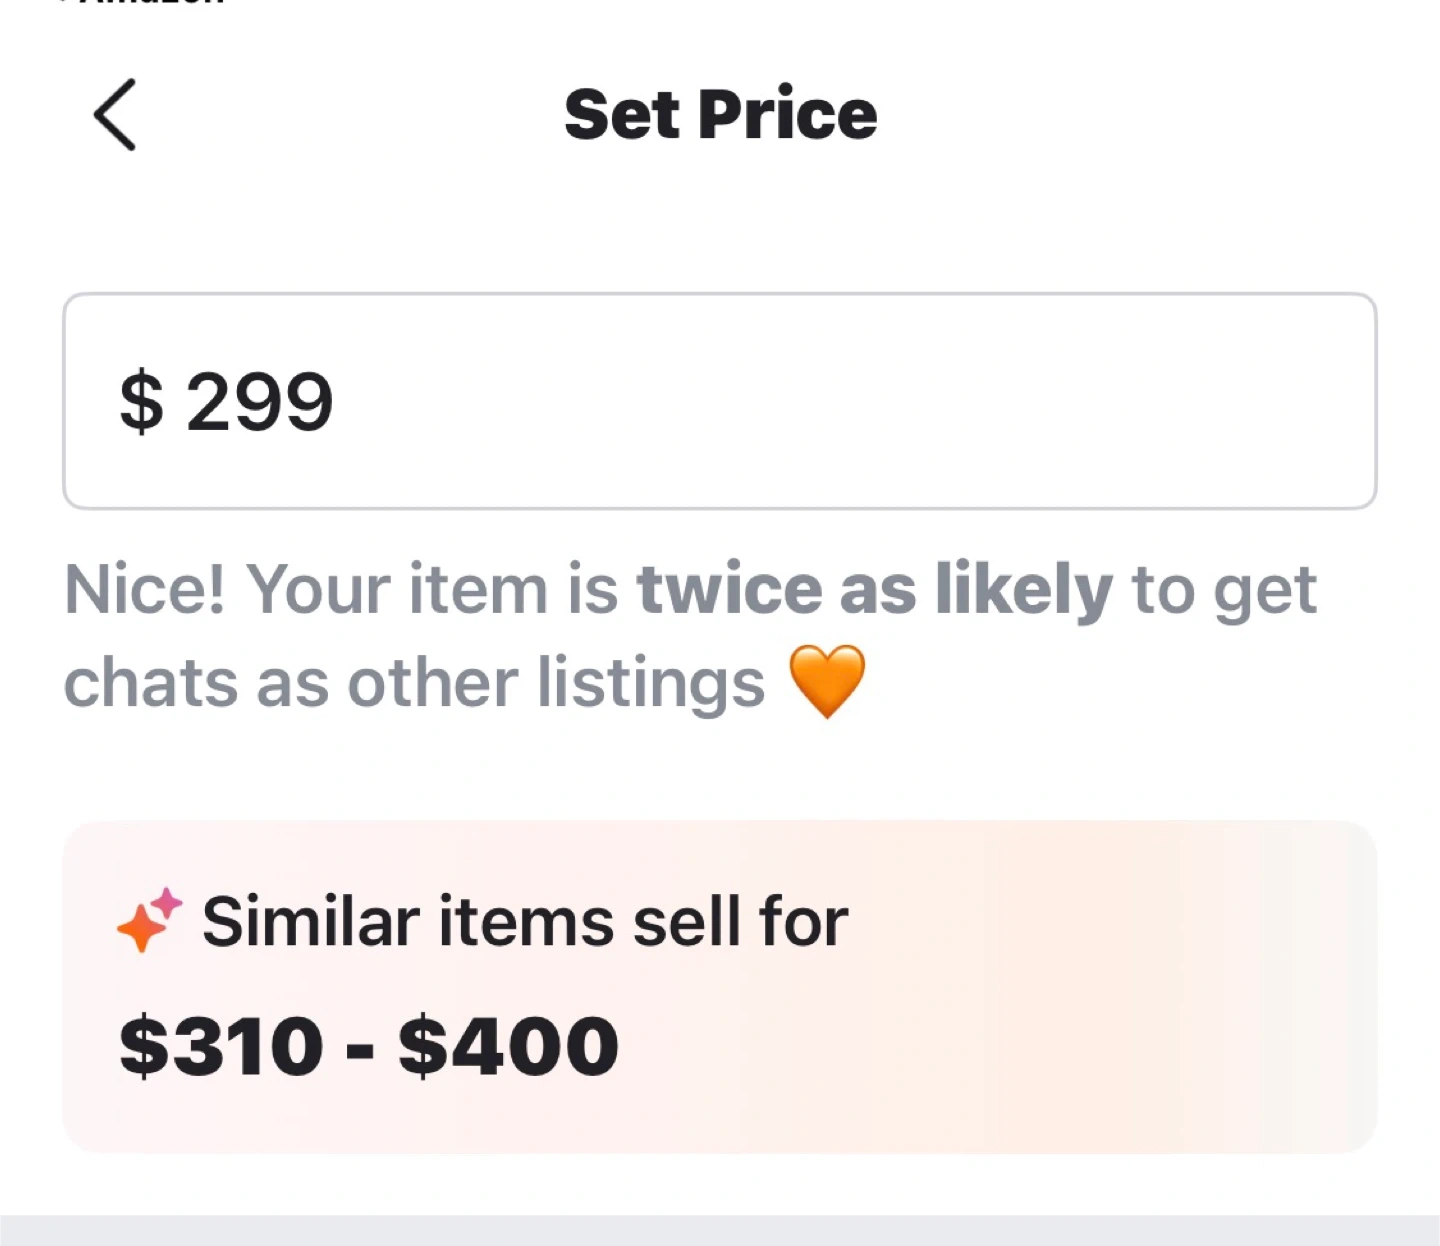This screenshot has height=1246, width=1440.
Task: Click the dollar sign in price field
Action: point(141,402)
